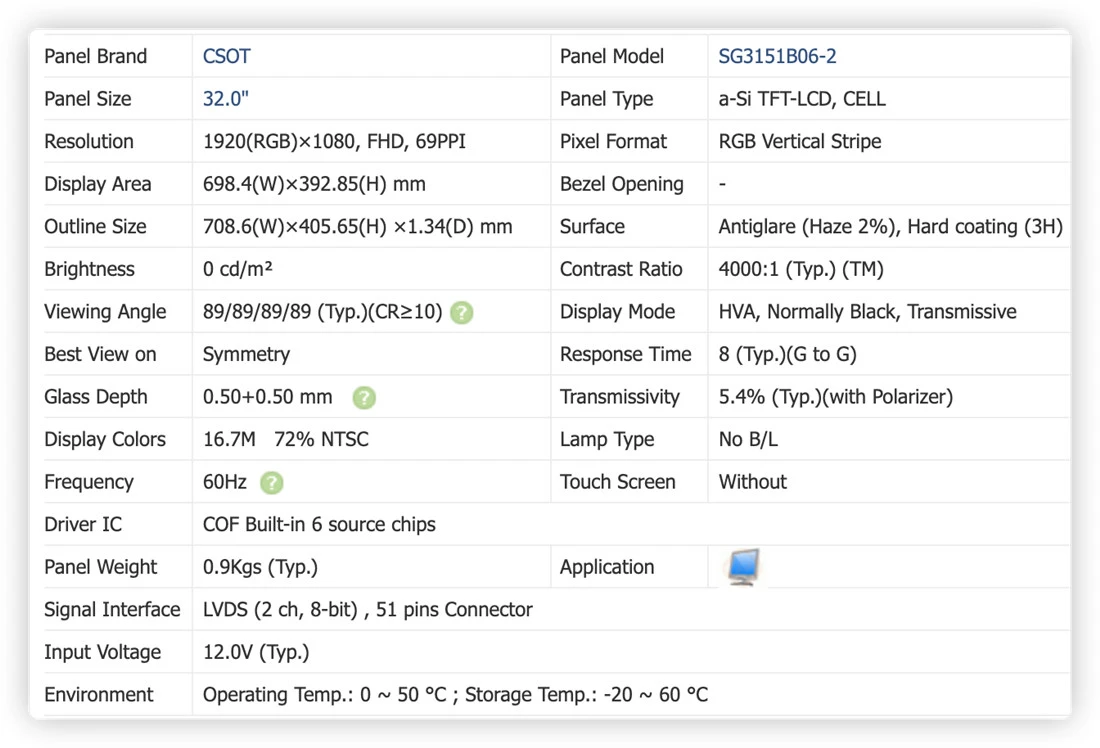Viewport: 1100px width, 748px height.
Task: Click the 16.7M display colors value
Action: point(229,439)
